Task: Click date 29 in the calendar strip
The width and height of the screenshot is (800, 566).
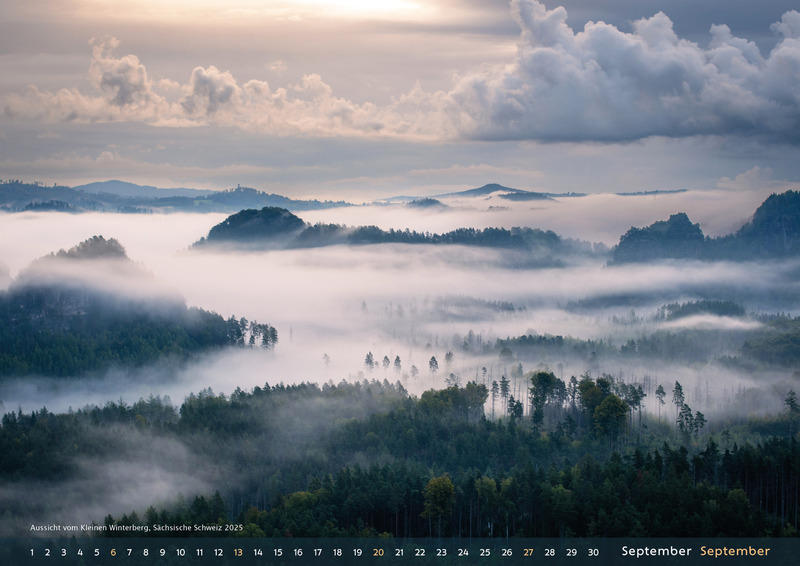Action: tap(571, 552)
